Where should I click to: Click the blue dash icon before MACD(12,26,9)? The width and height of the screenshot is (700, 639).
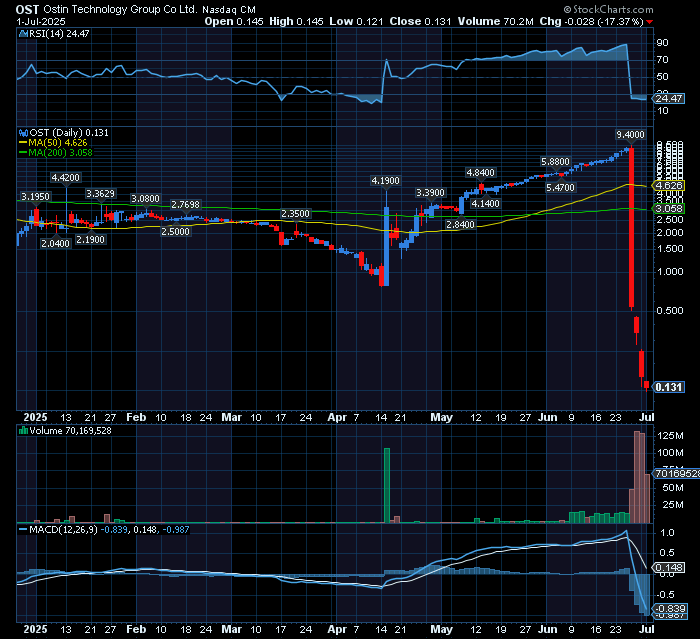[23, 530]
